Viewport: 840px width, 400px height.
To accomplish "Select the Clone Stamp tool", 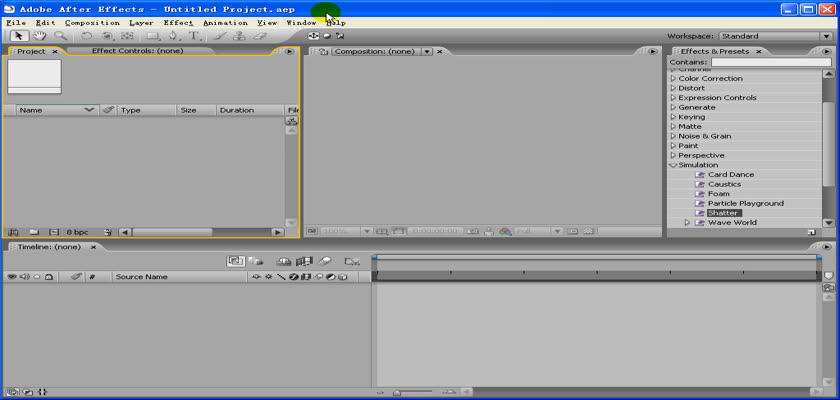I will point(239,36).
